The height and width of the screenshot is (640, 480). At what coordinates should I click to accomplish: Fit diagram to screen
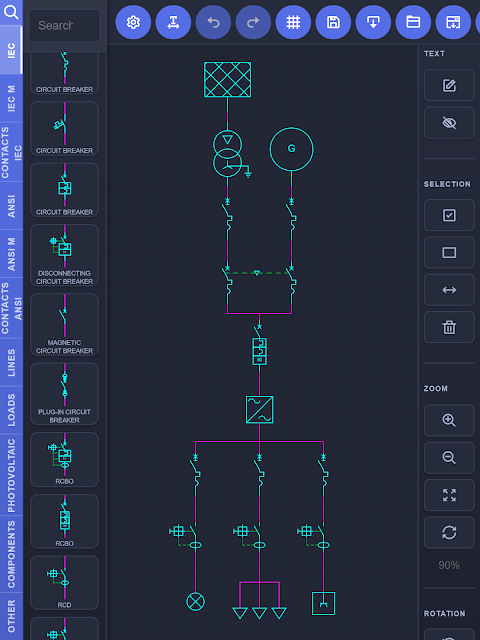(x=449, y=495)
